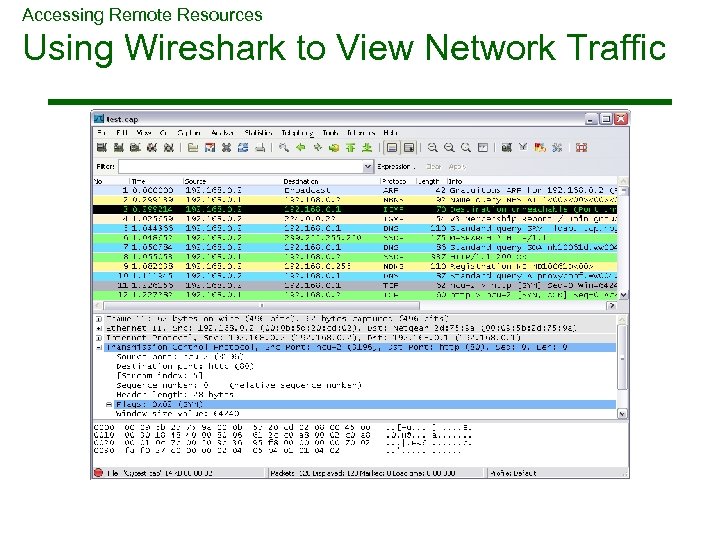
Task: Open the Help menu
Action: (x=390, y=133)
